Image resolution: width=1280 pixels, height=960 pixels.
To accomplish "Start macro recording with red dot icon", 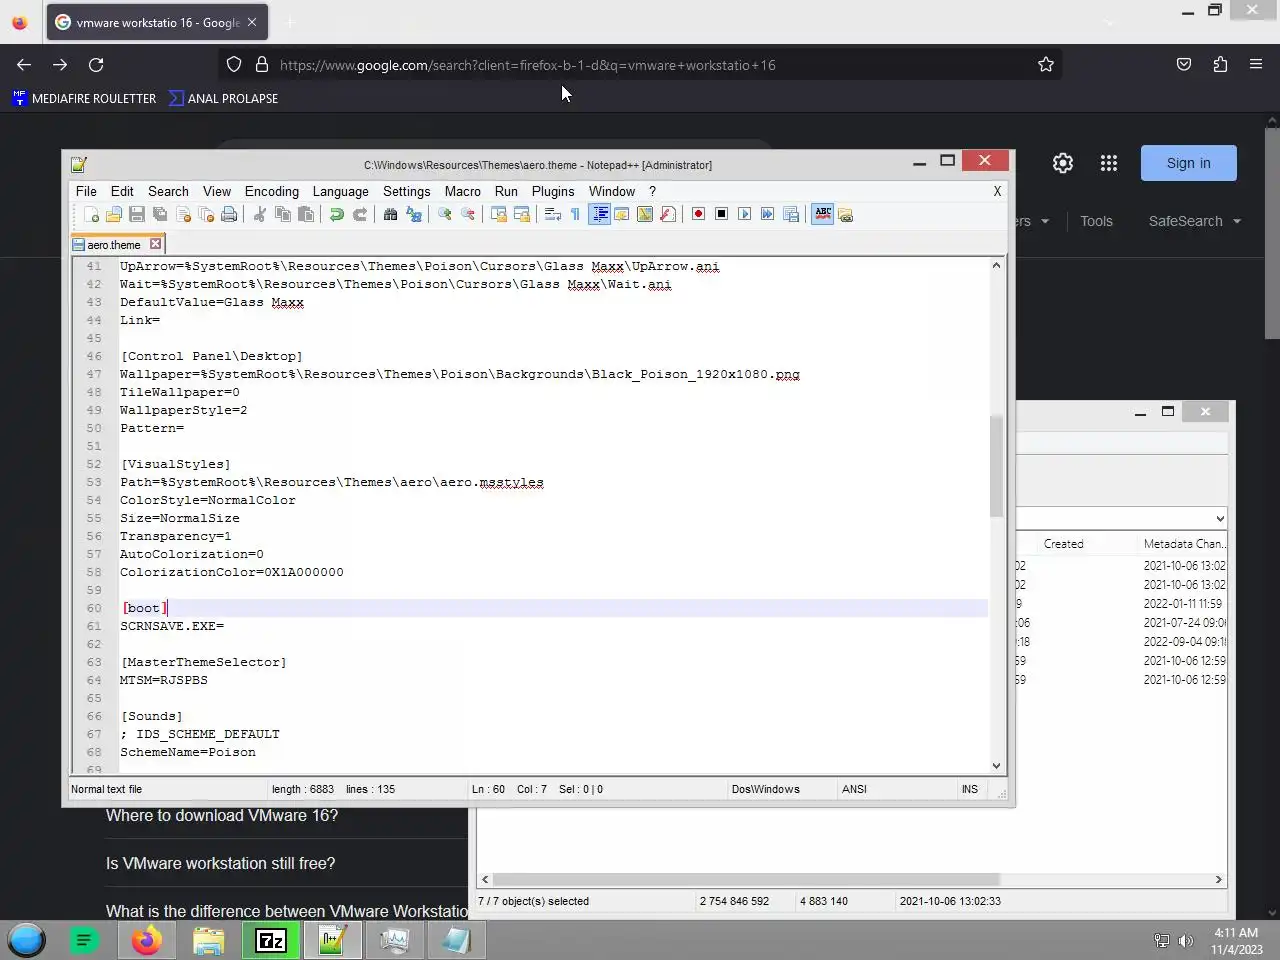I will 698,214.
